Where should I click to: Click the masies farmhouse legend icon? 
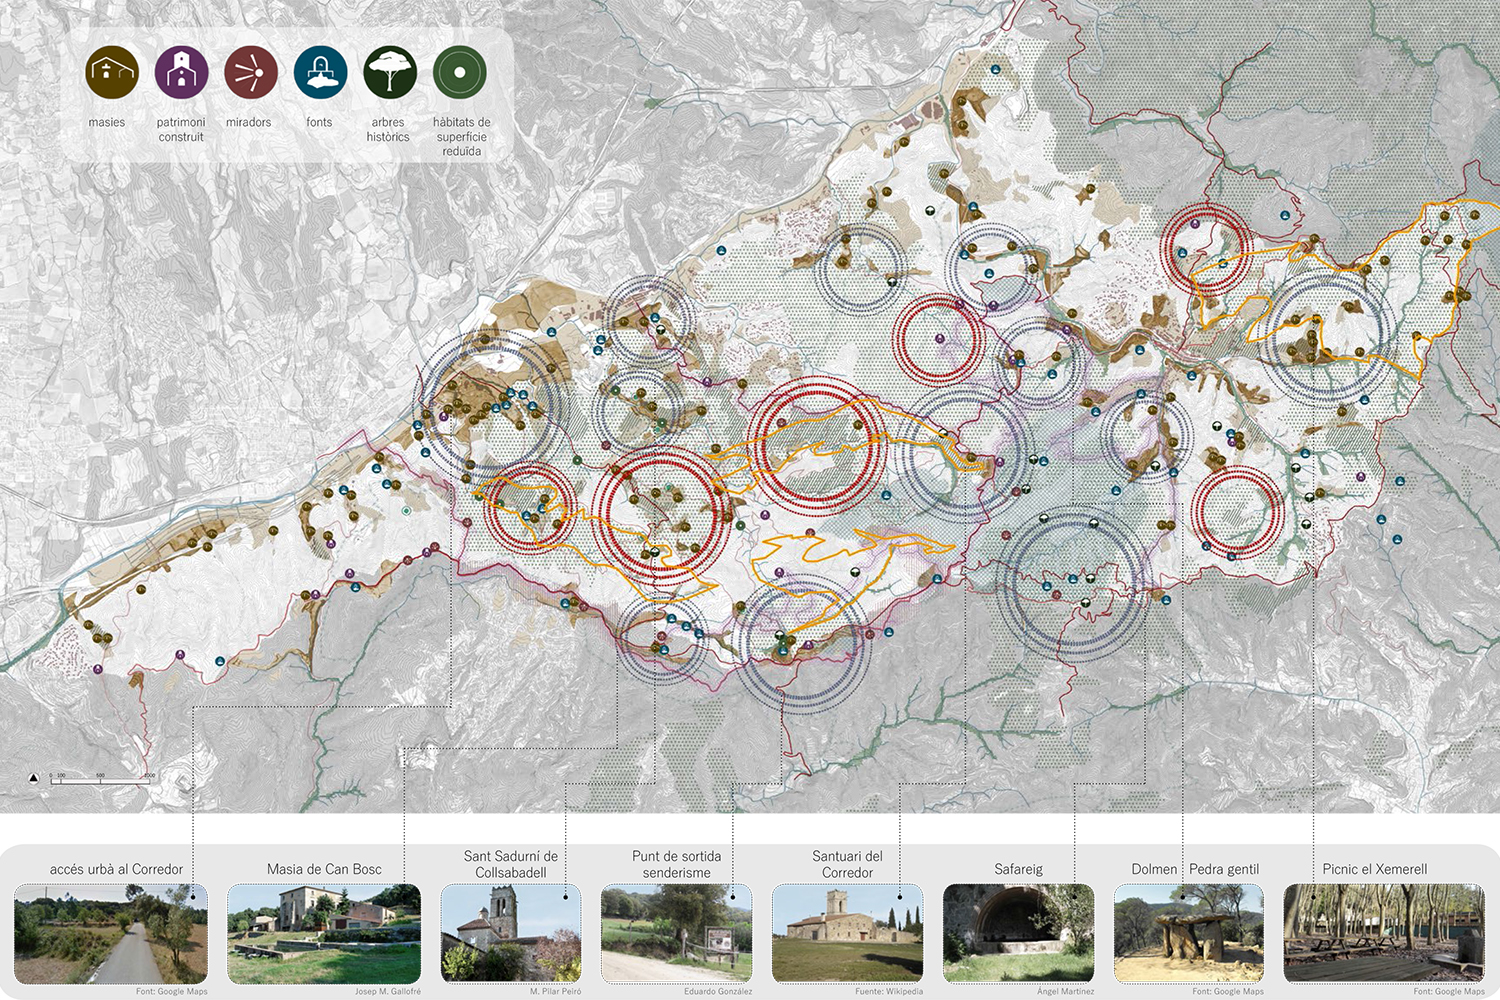[111, 72]
